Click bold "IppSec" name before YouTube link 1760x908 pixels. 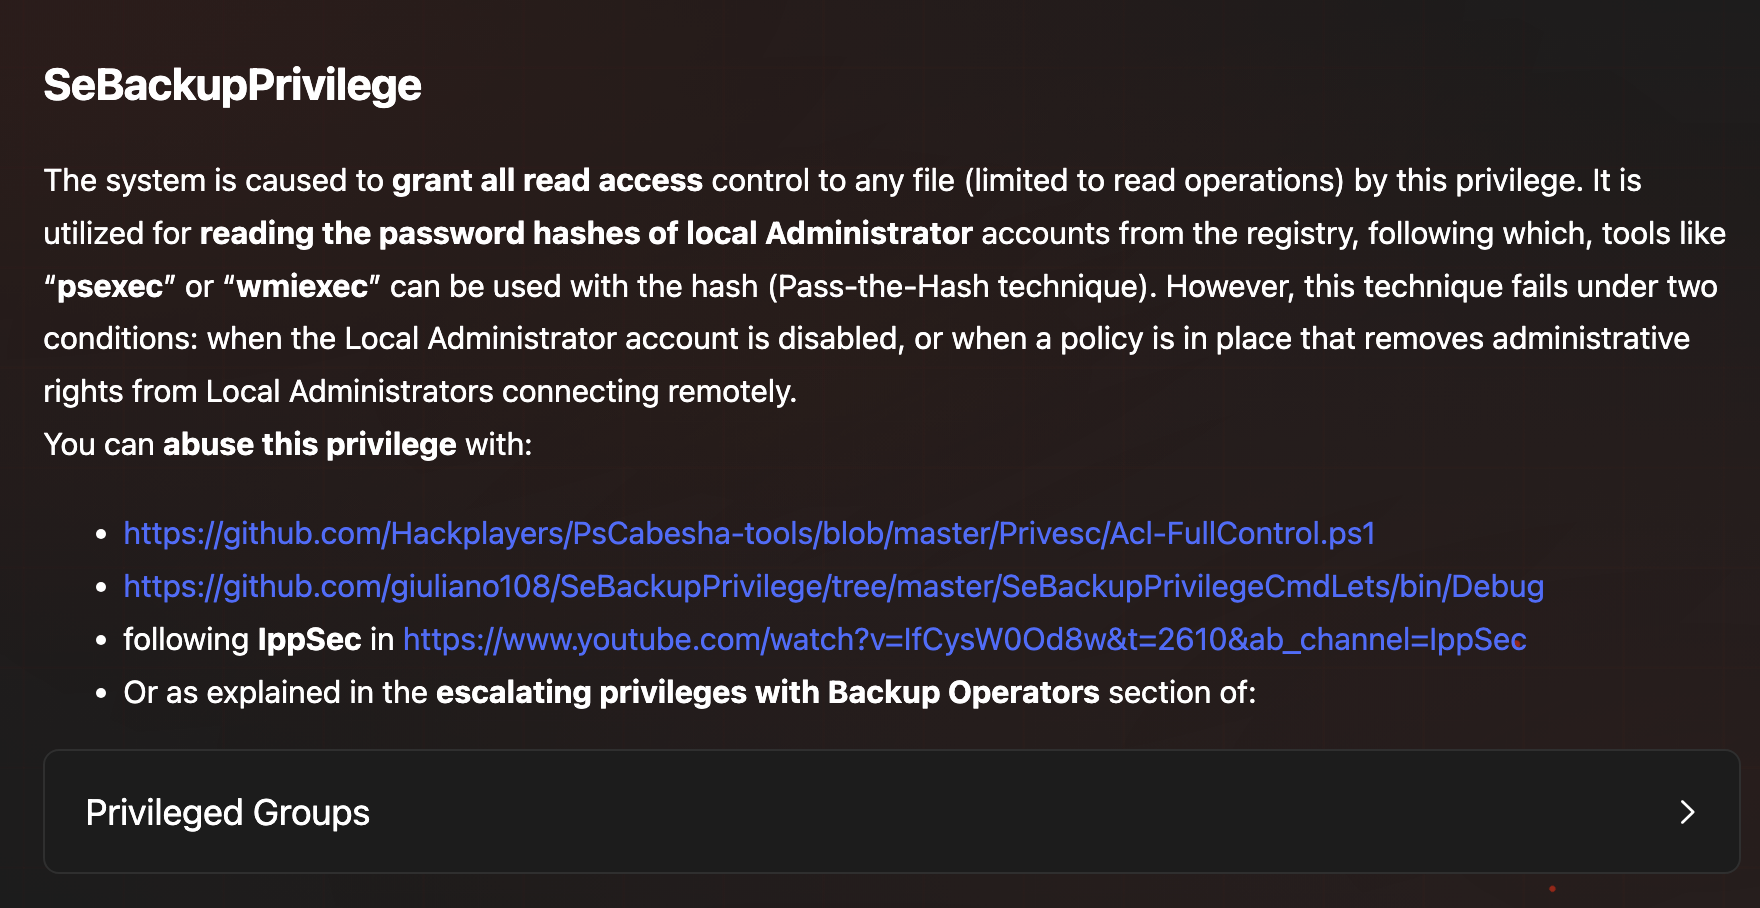pyautogui.click(x=309, y=640)
